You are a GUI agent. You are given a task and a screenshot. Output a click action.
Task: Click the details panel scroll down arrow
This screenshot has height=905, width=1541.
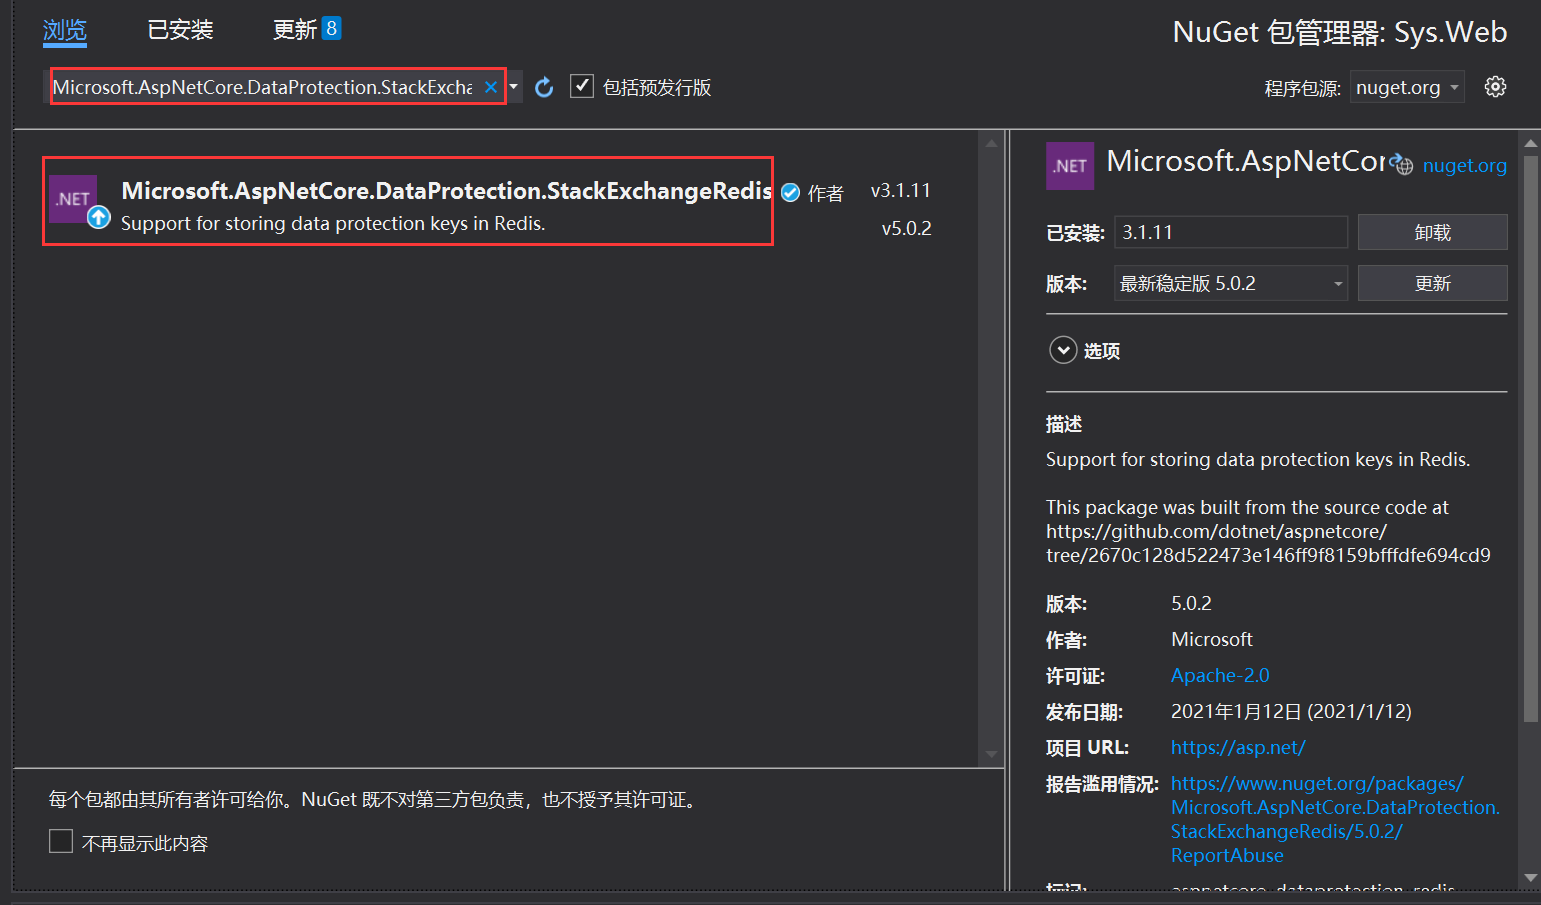(1530, 878)
